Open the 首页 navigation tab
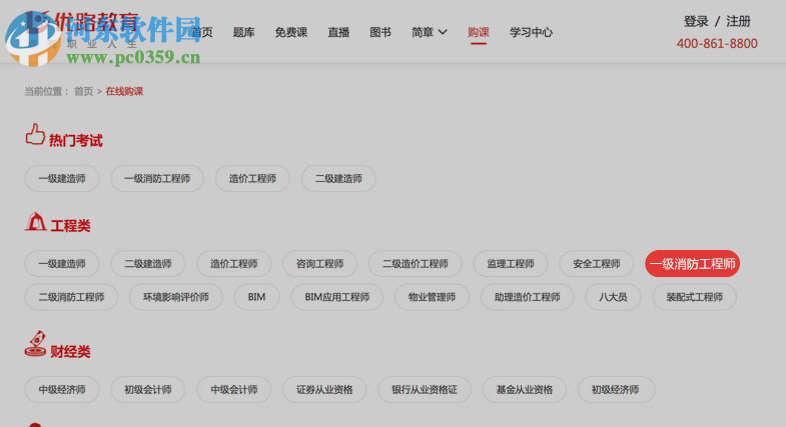The height and width of the screenshot is (427, 786). [202, 32]
